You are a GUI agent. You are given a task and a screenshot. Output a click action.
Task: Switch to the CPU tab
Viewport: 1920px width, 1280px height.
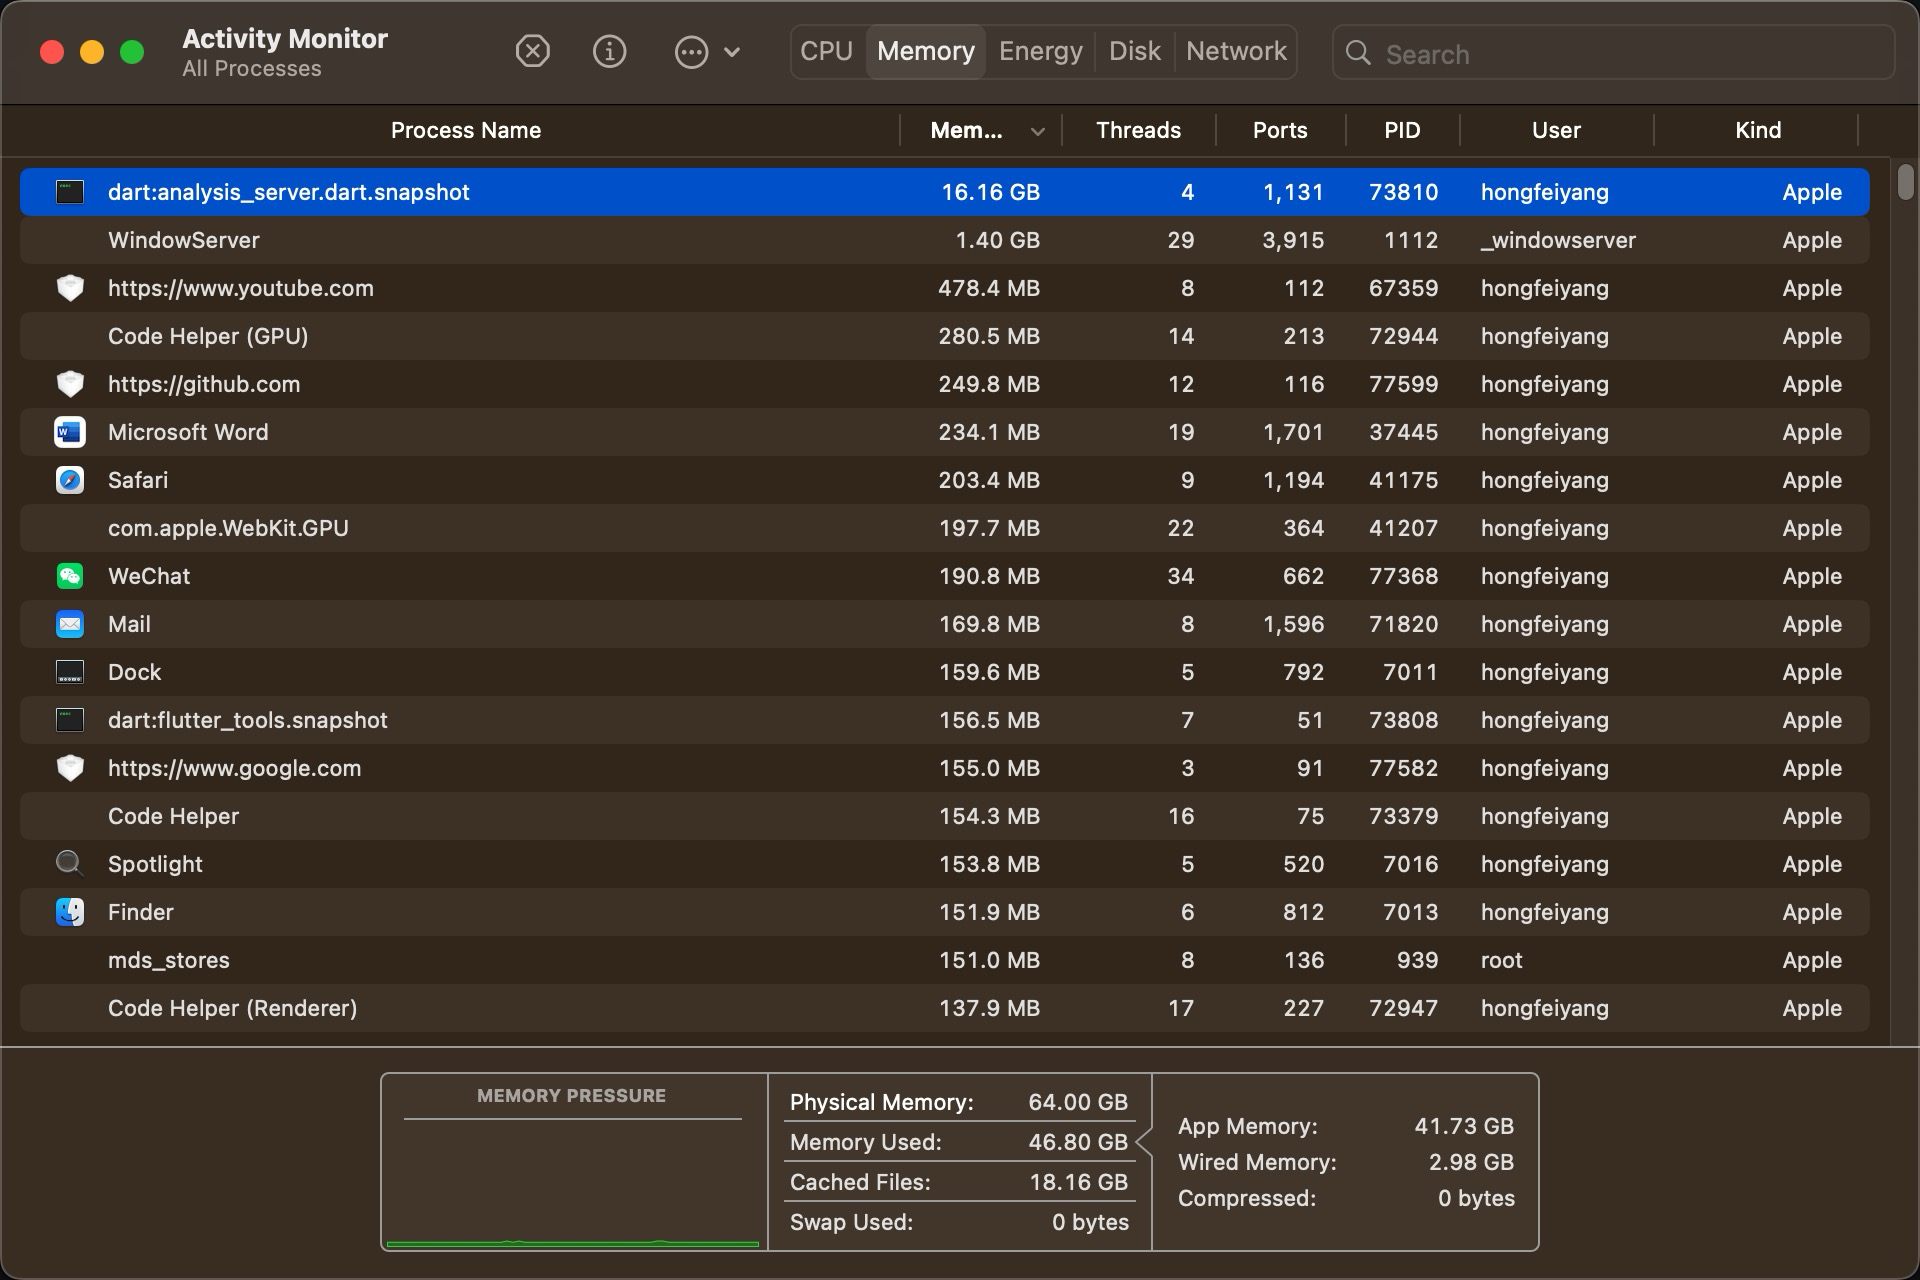tap(827, 51)
